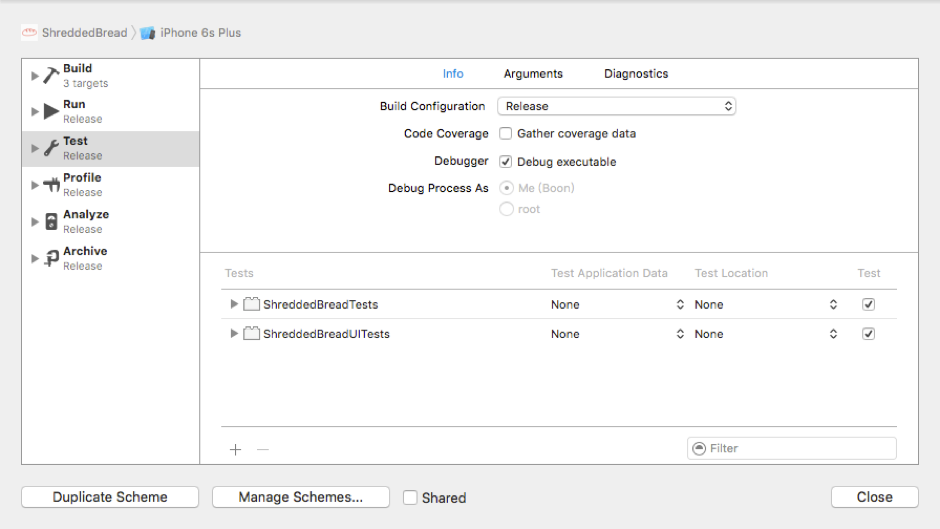The width and height of the screenshot is (940, 529).
Task: Select the Build row label
Action: pyautogui.click(x=77, y=68)
